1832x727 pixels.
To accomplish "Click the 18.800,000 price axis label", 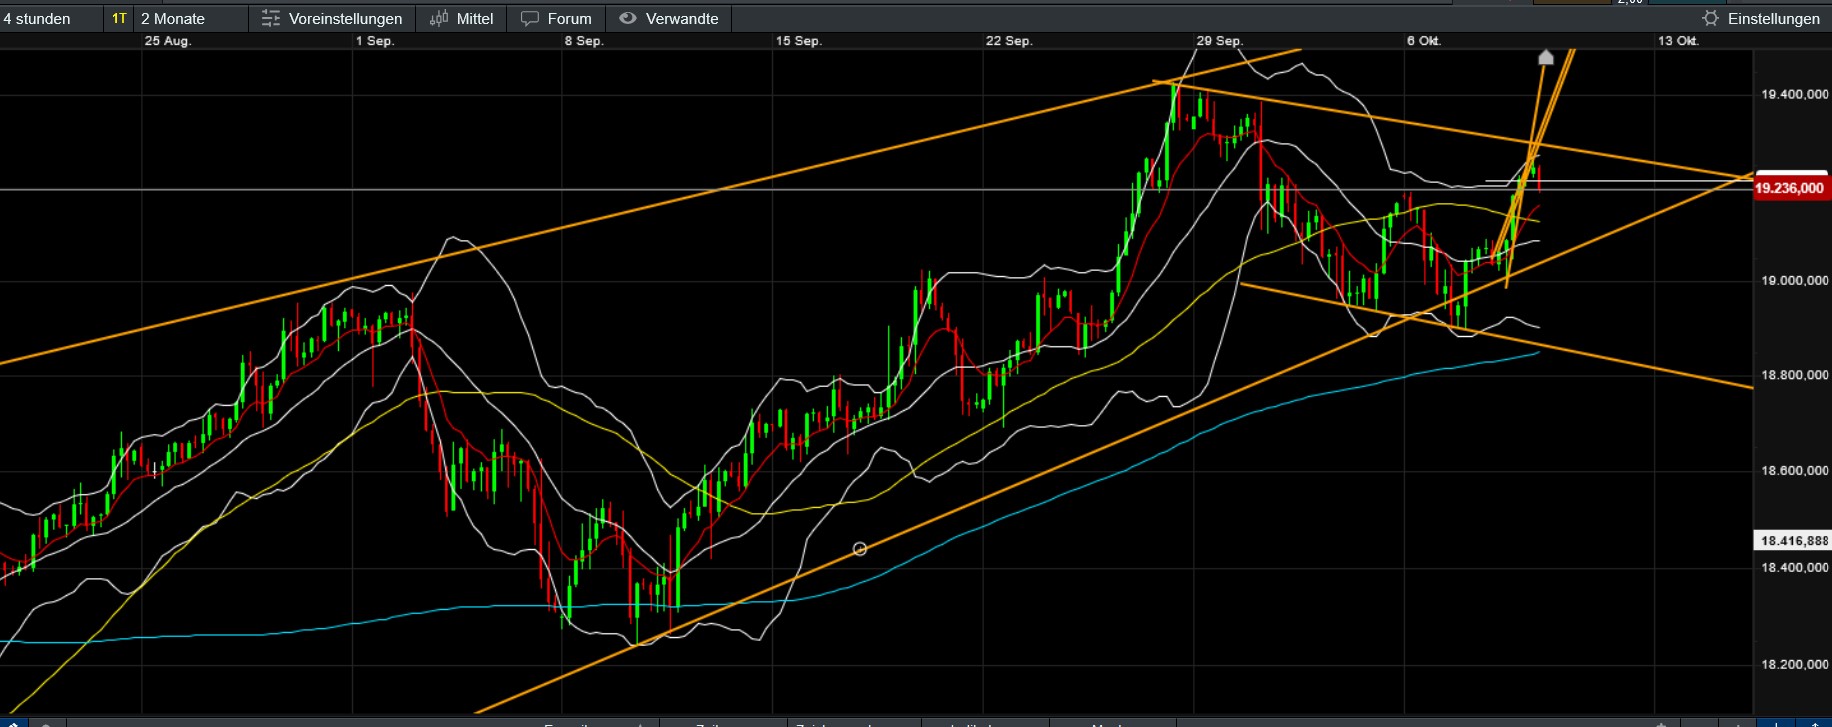I will tap(1794, 375).
